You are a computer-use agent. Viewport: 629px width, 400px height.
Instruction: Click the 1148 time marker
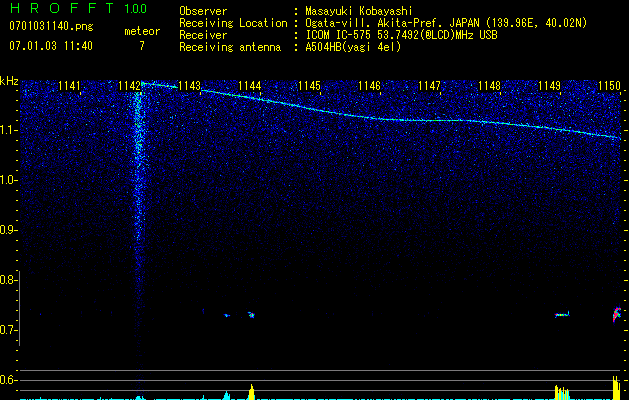[x=489, y=85]
